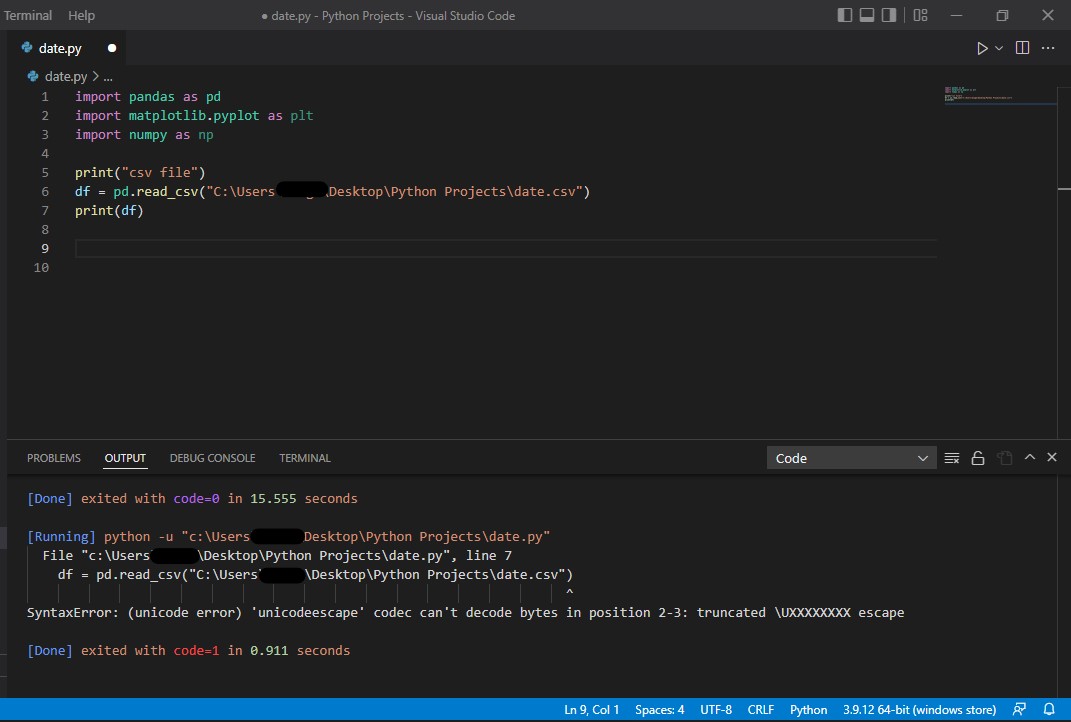Screen dimensions: 1071x722
Task: Toggle output auto-scroll lock
Action: pos(978,458)
